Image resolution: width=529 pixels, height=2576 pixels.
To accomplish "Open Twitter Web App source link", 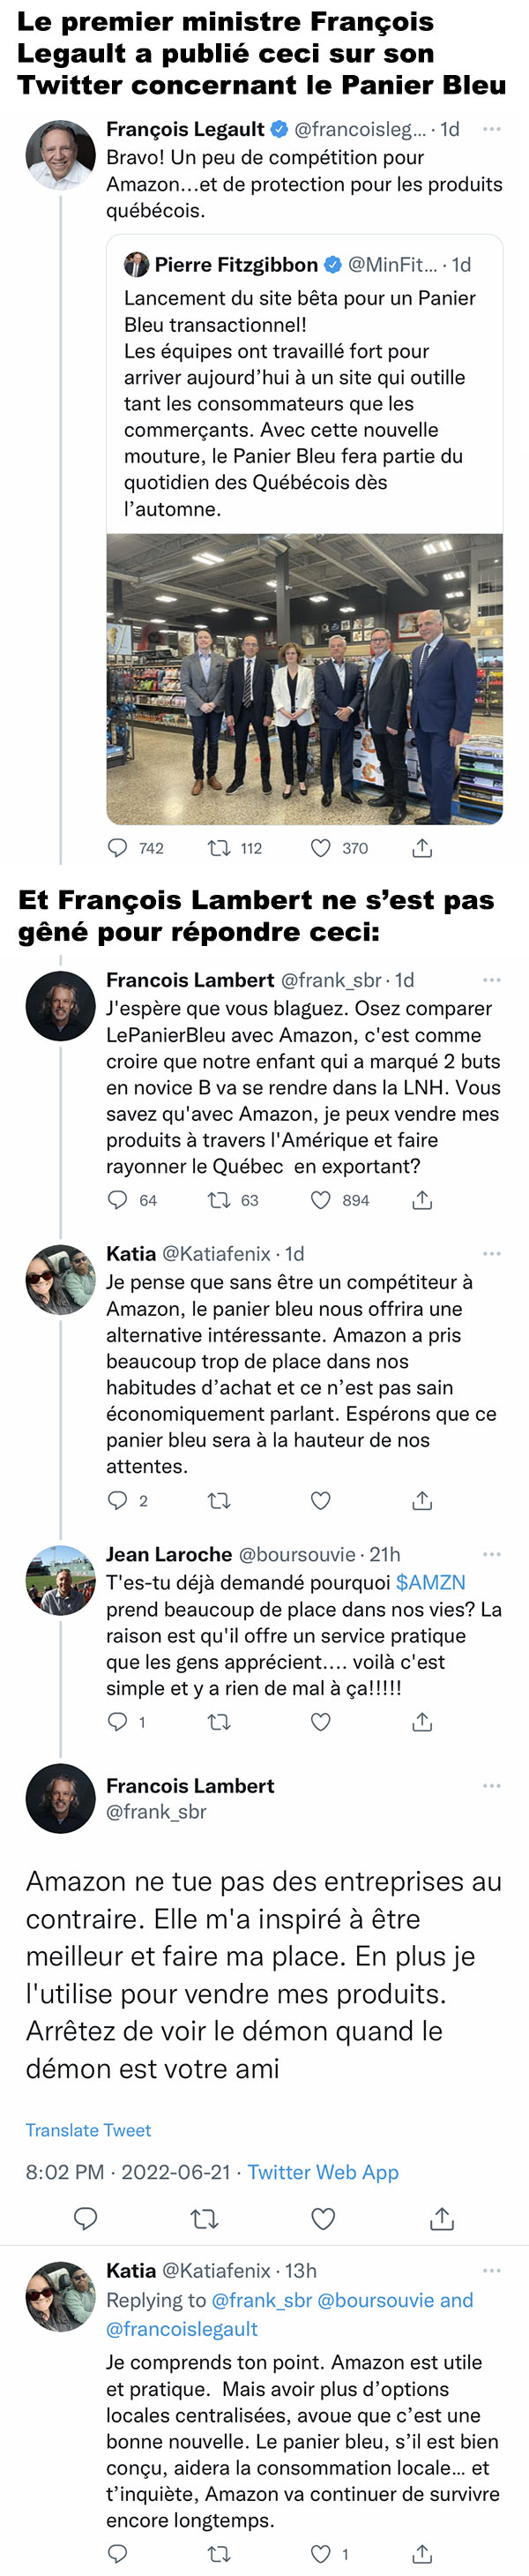I will click(x=323, y=2172).
